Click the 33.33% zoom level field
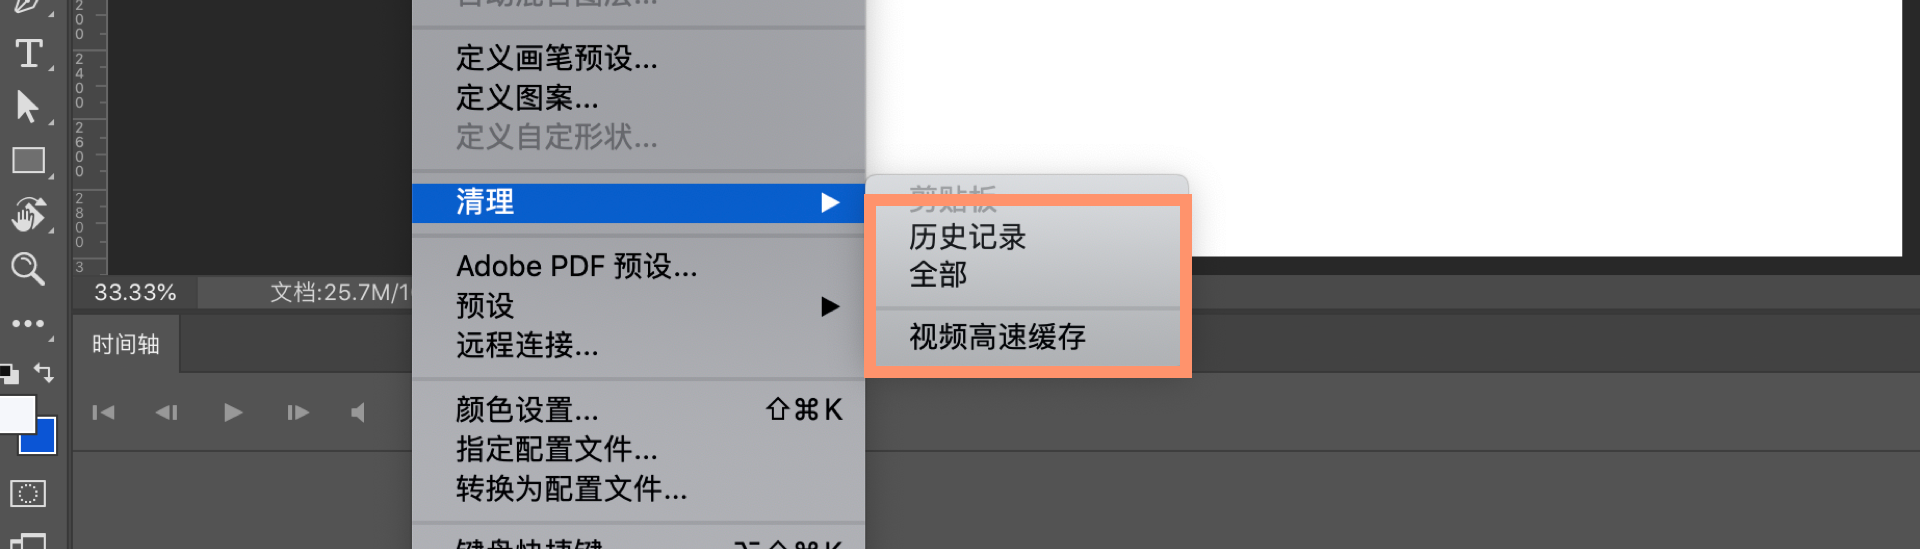The width and height of the screenshot is (1920, 549). [x=135, y=293]
